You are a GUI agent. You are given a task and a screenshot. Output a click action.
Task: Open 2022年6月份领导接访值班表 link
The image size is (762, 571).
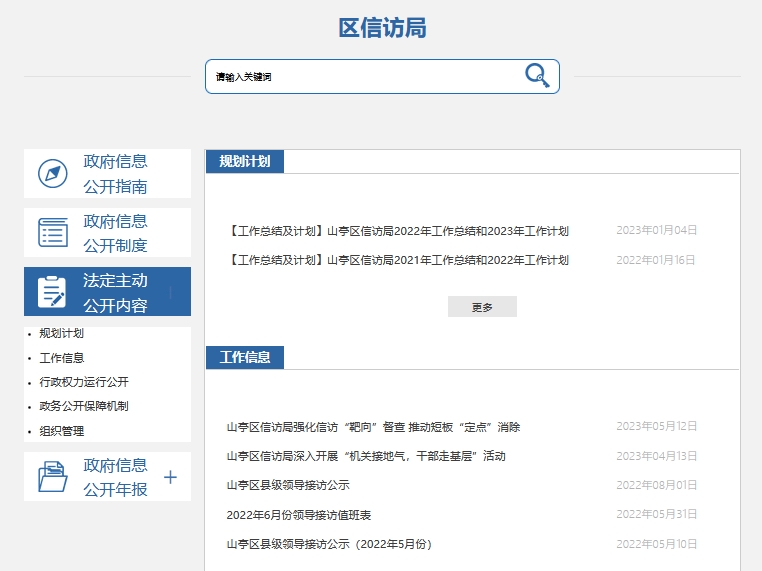coord(298,515)
